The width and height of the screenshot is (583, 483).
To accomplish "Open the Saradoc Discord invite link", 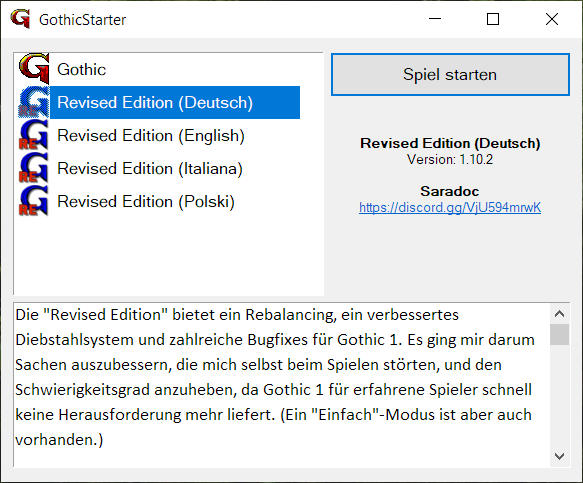I will [x=450, y=207].
